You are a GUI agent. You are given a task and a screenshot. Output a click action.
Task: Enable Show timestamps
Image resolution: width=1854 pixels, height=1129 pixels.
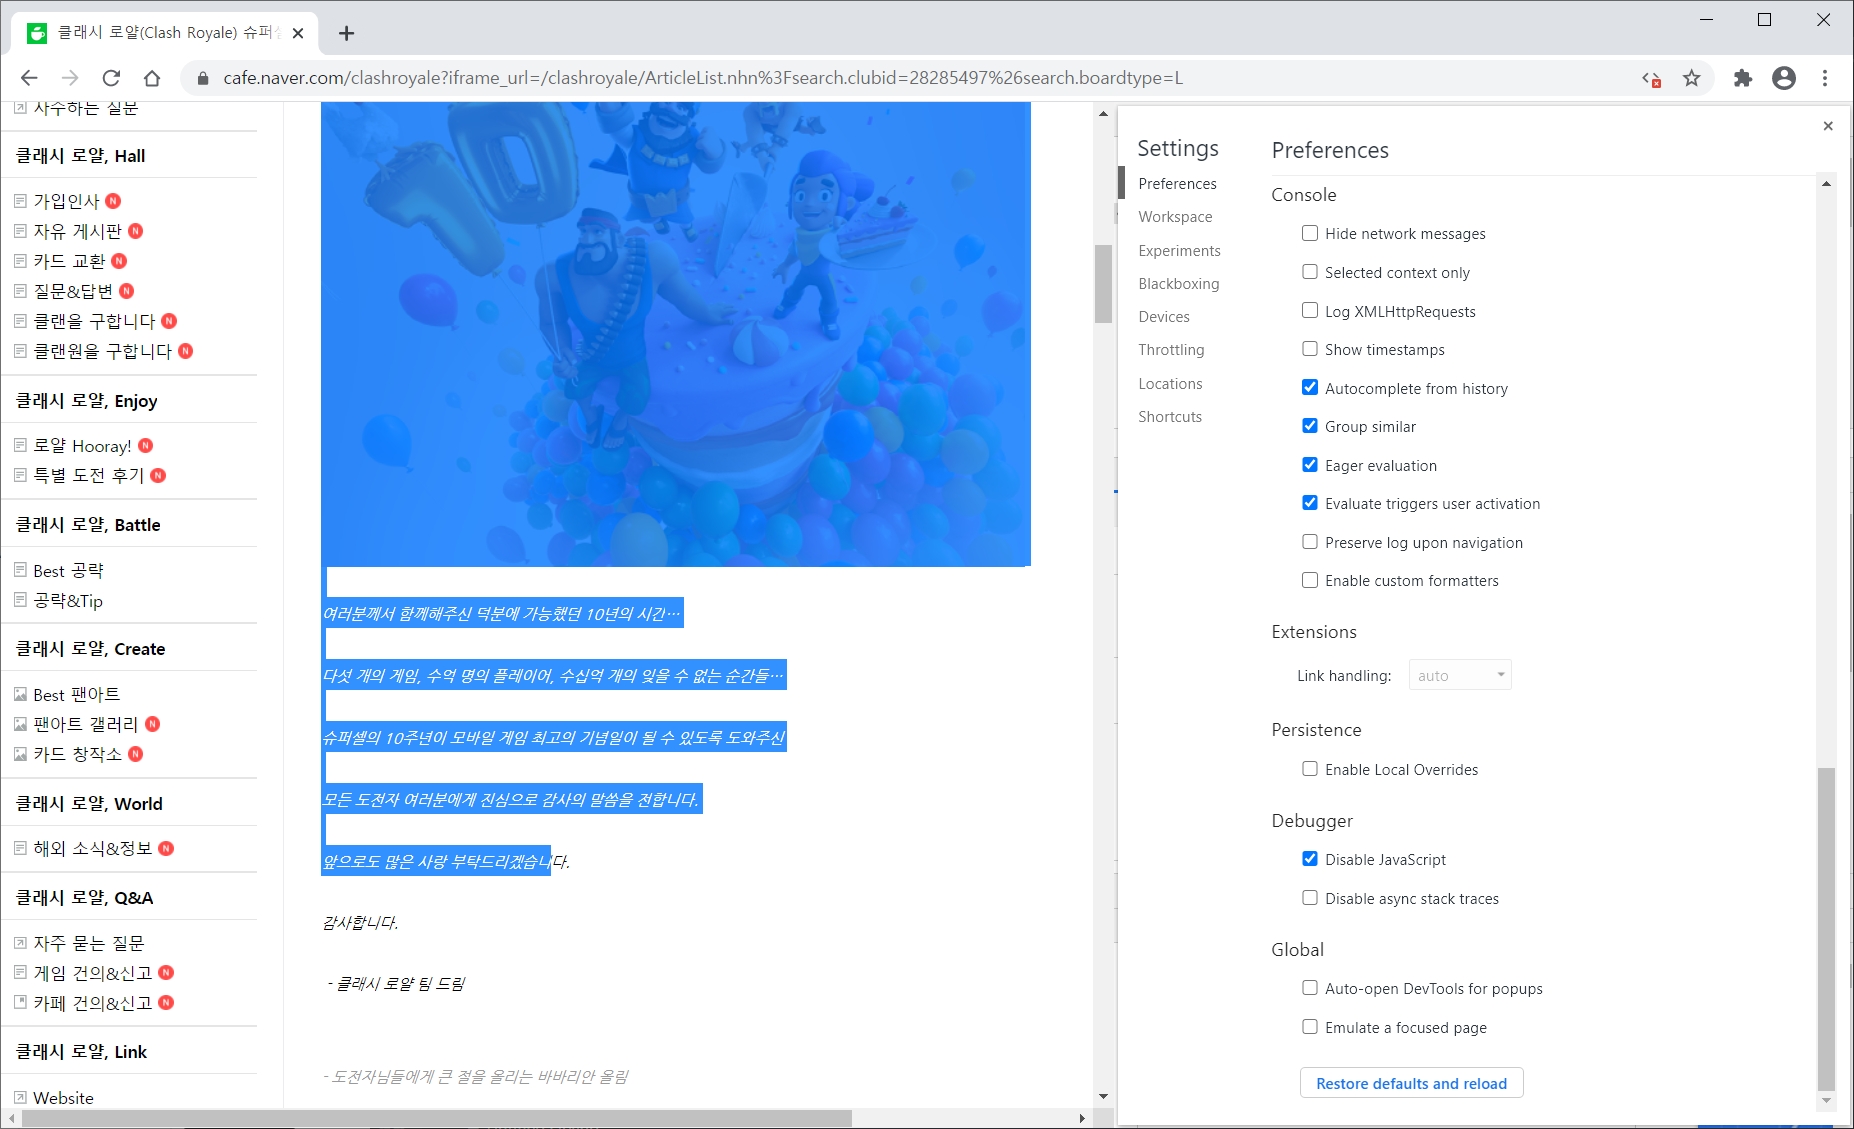click(1309, 349)
